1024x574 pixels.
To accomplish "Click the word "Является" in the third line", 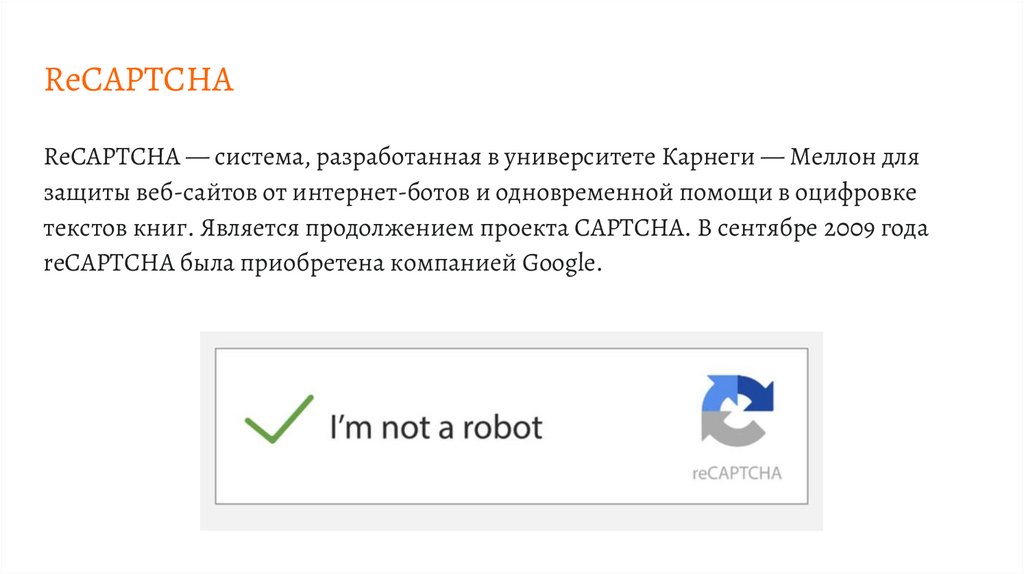I will point(241,228).
